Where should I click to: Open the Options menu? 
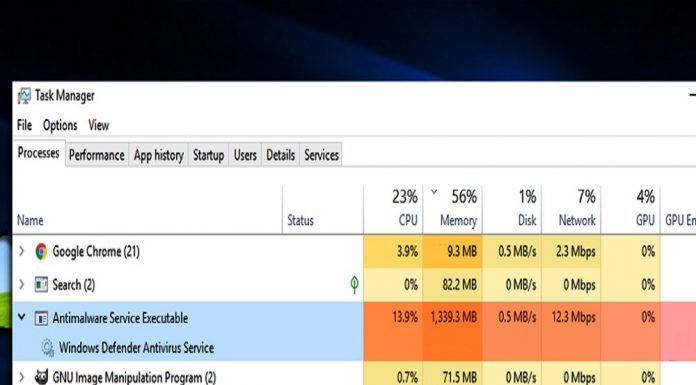click(x=60, y=125)
